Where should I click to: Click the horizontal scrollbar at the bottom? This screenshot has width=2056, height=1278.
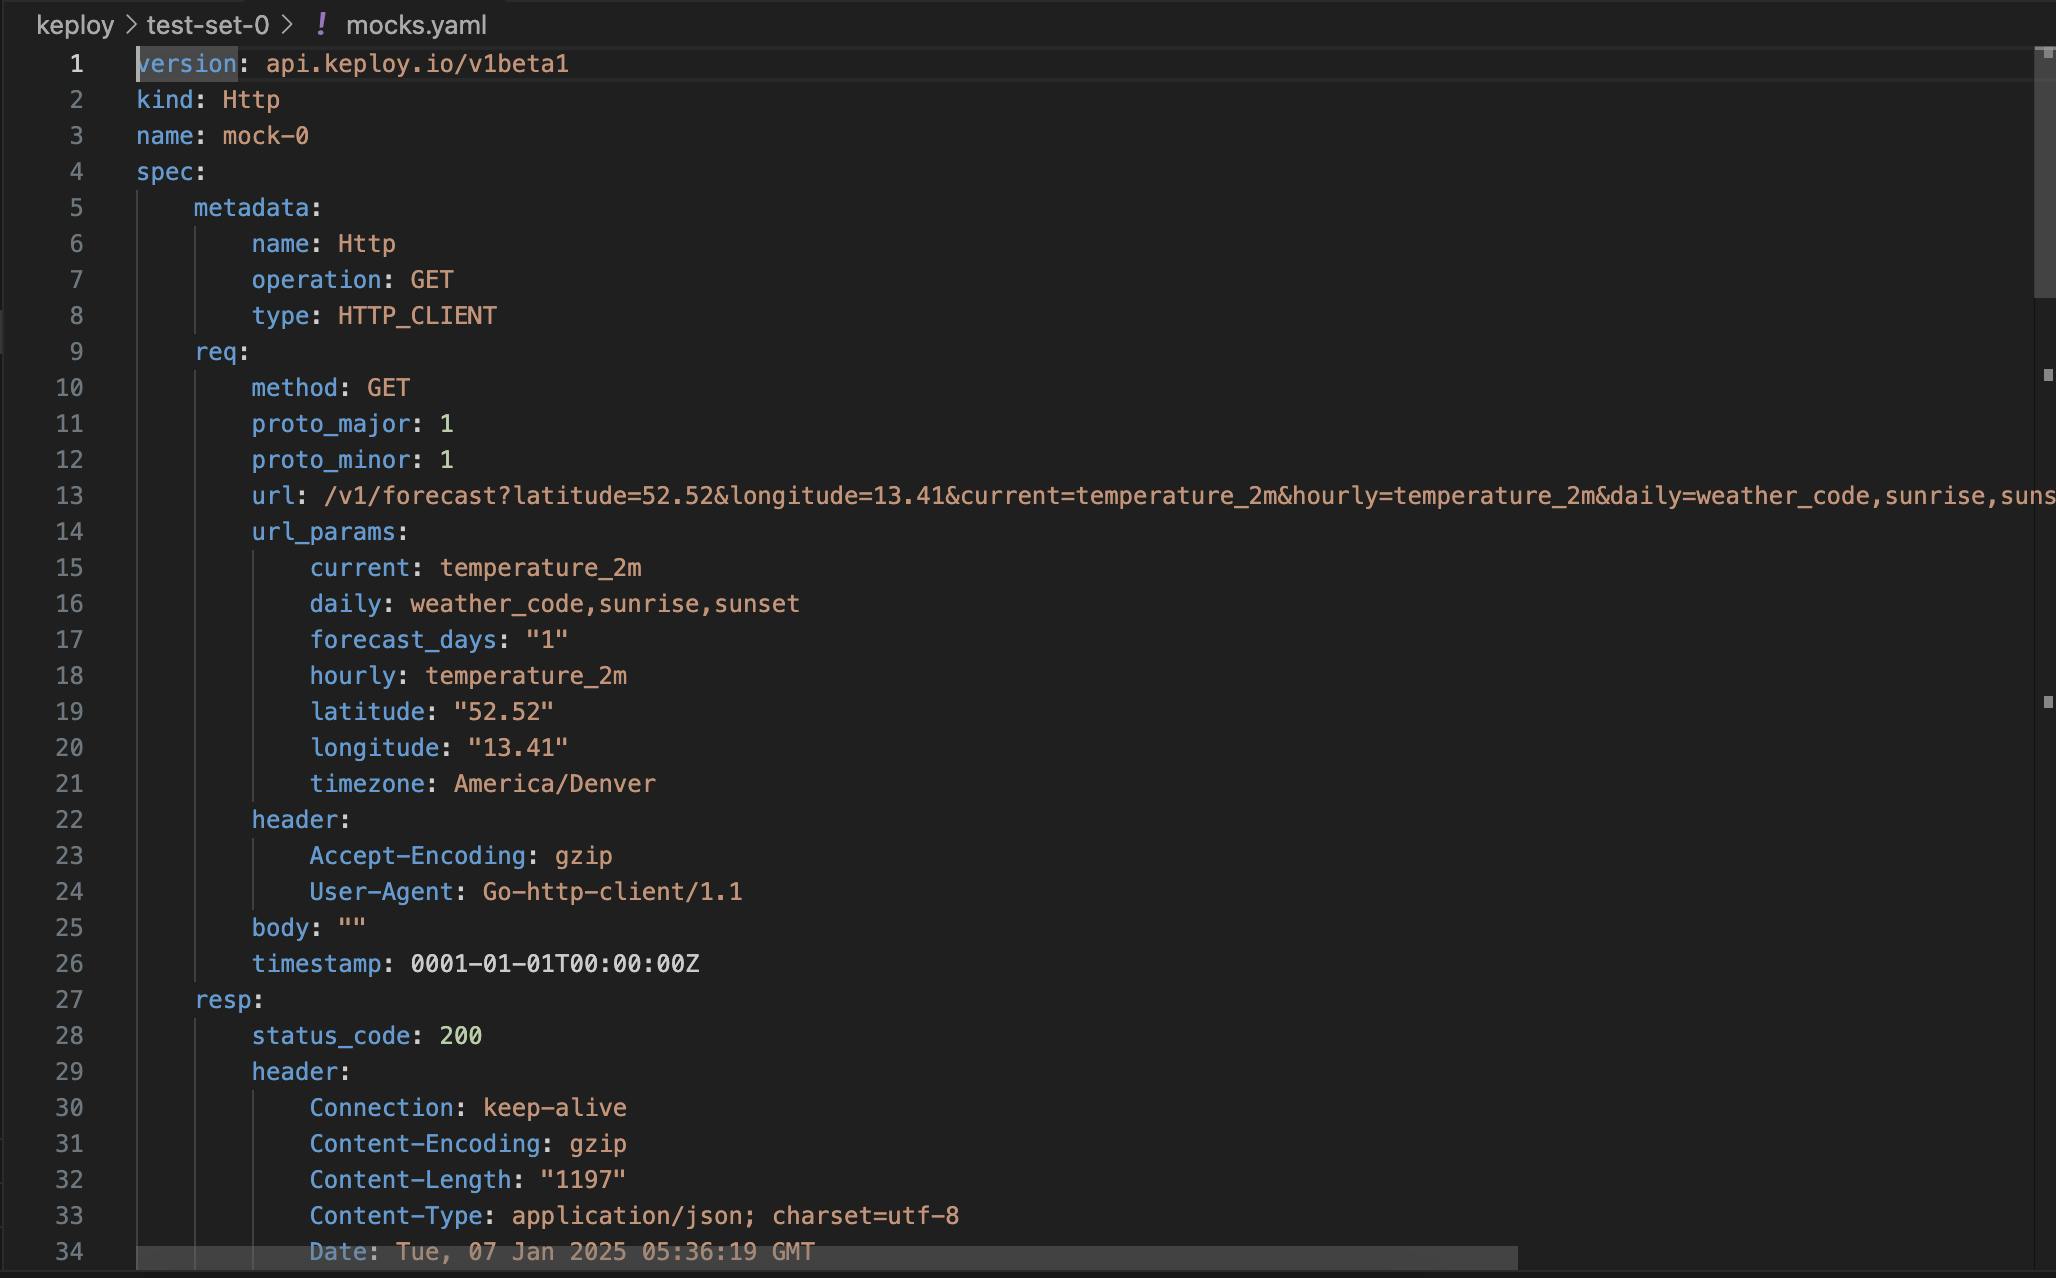[826, 1258]
